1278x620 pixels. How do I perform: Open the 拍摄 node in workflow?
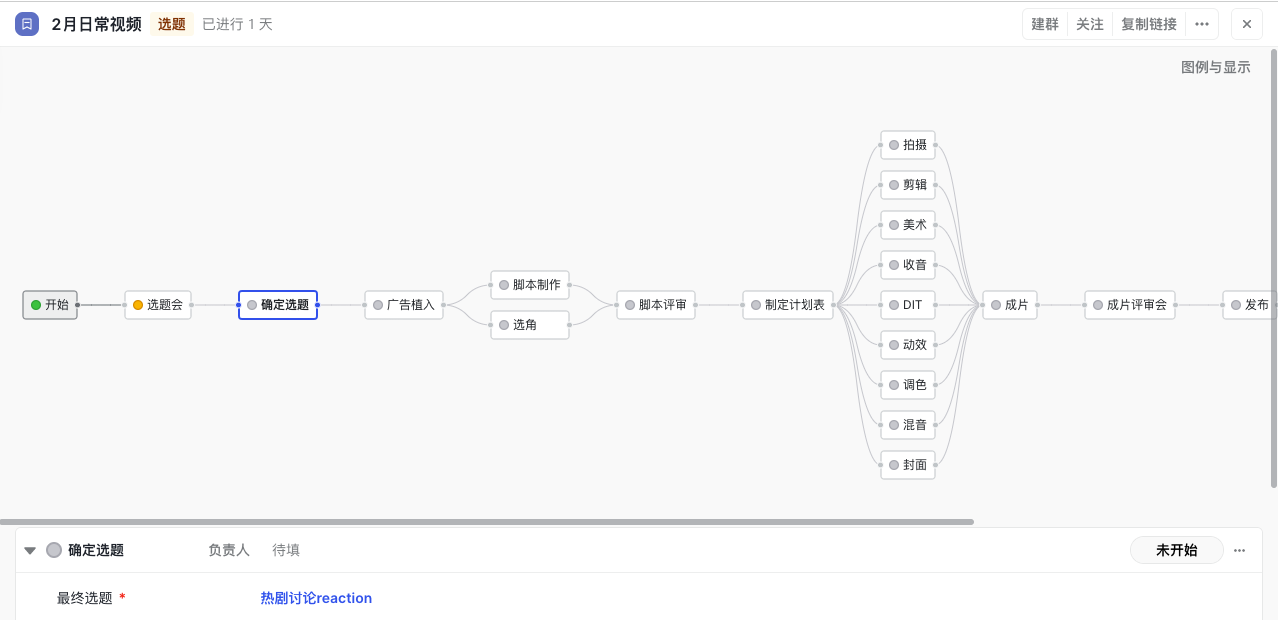tap(908, 145)
